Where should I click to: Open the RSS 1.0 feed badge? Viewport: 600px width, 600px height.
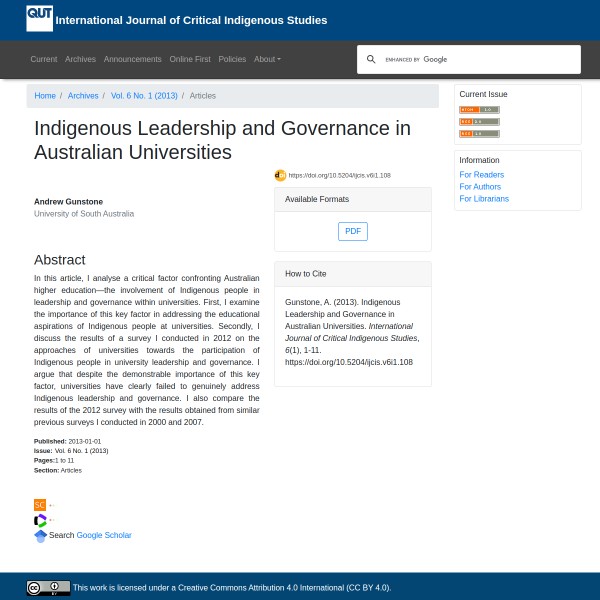click(x=479, y=133)
